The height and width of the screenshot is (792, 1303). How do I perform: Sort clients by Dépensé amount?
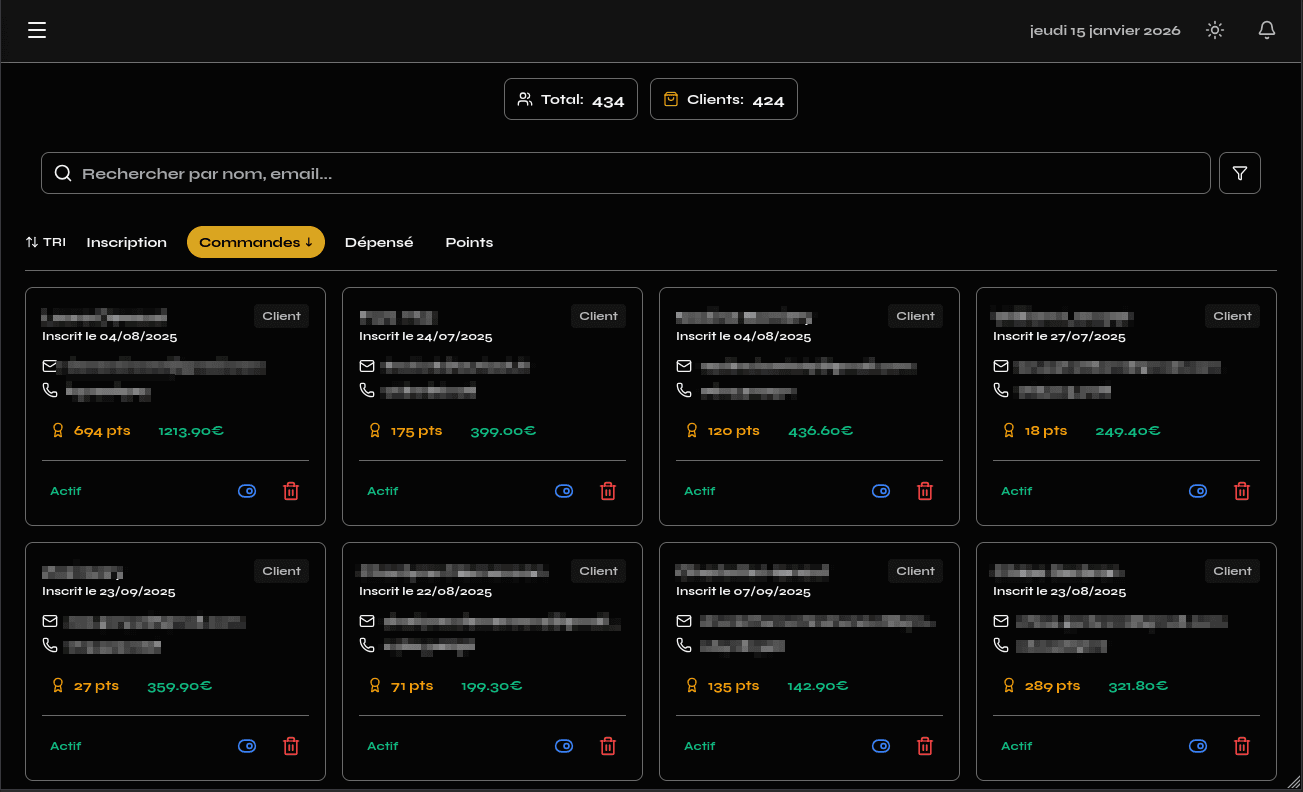[x=379, y=242]
